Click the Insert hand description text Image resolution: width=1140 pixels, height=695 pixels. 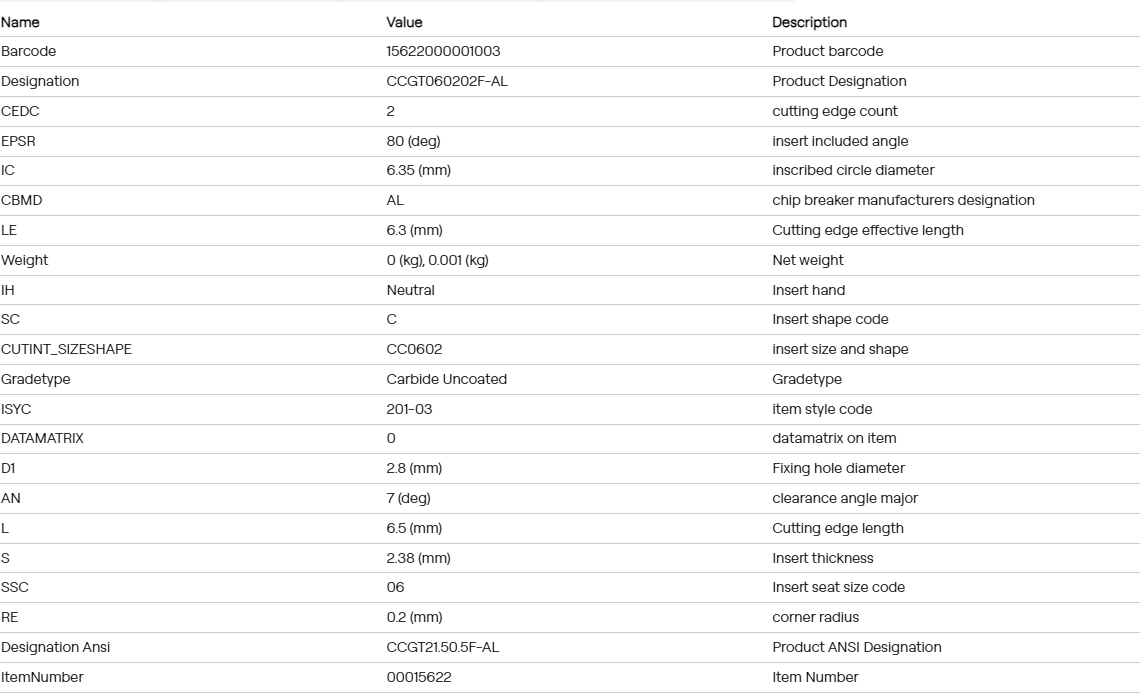pos(808,290)
